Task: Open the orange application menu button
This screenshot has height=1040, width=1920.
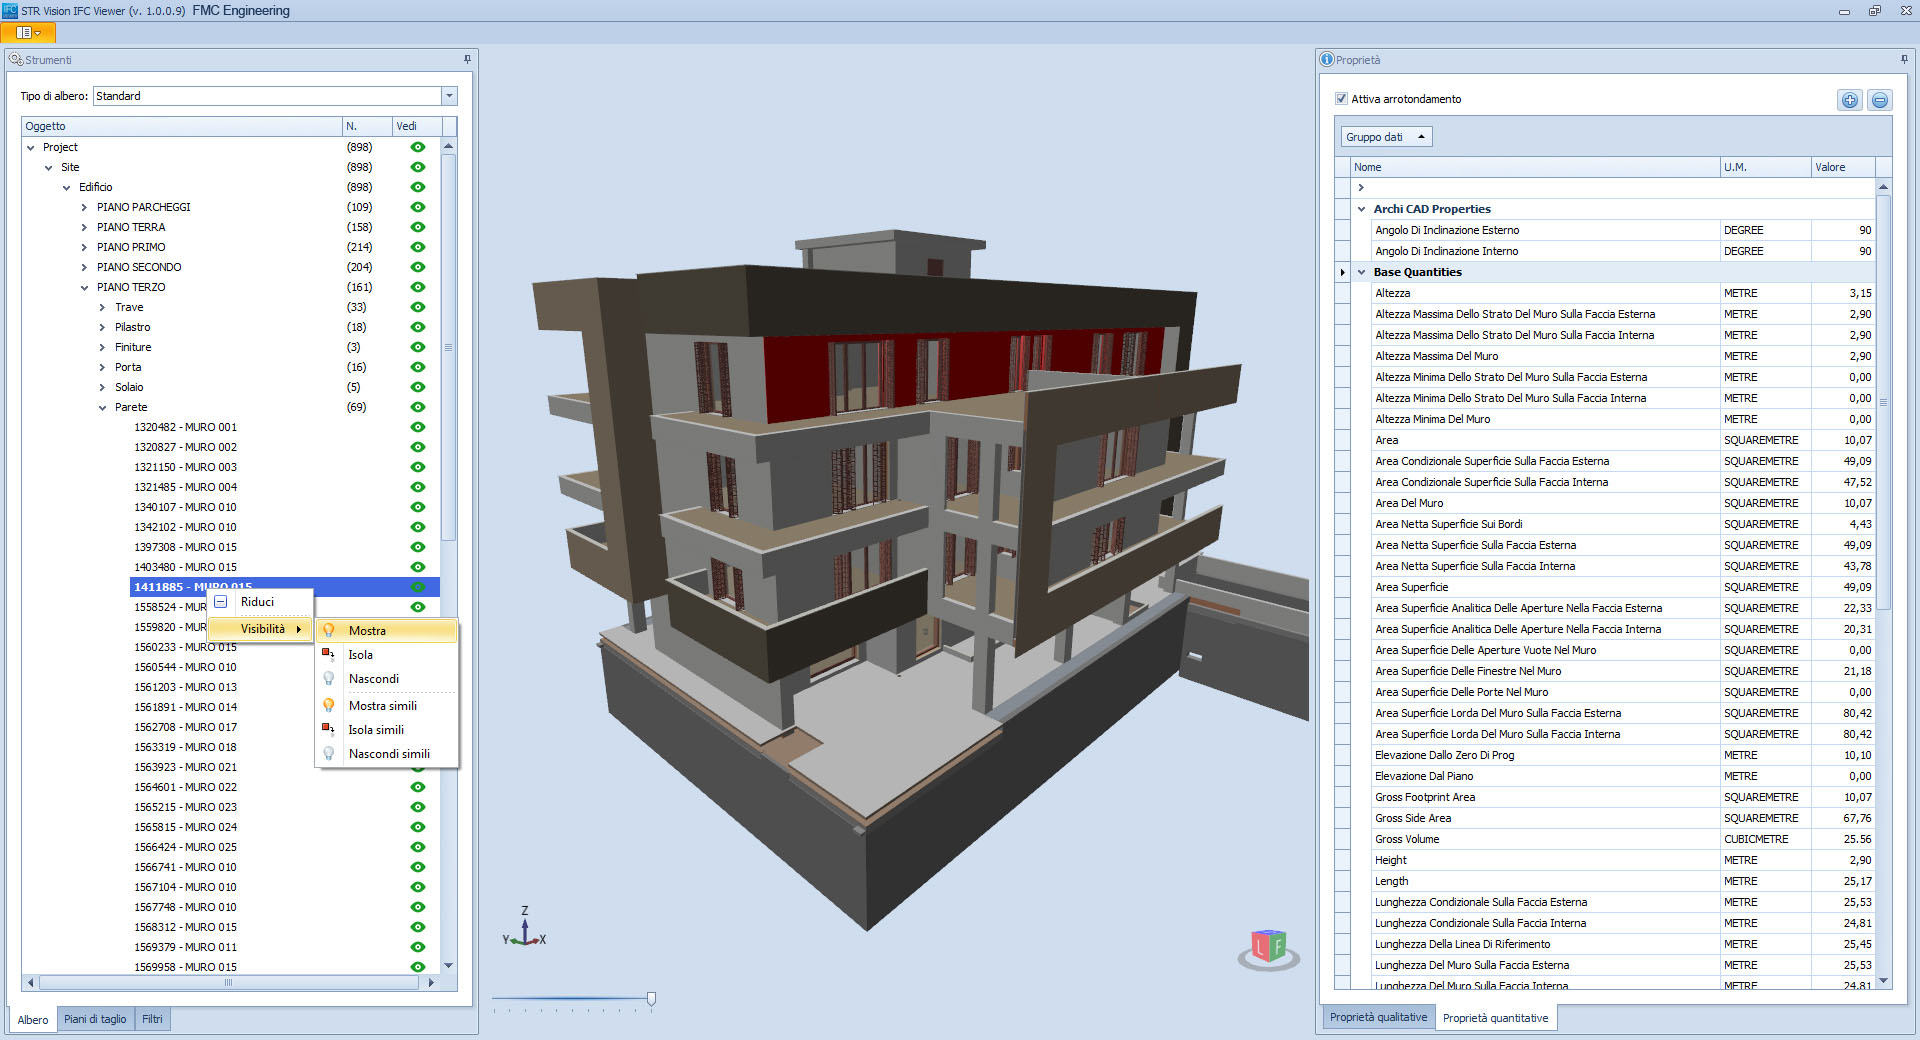Action: (28, 33)
